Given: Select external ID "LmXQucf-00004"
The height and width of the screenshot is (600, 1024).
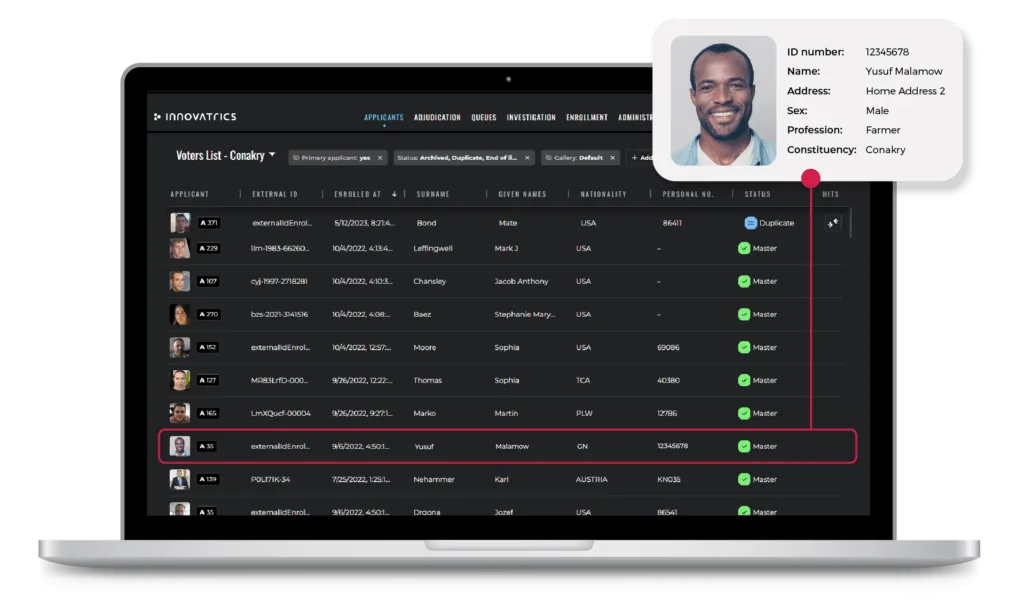Looking at the screenshot, I should pos(281,413).
